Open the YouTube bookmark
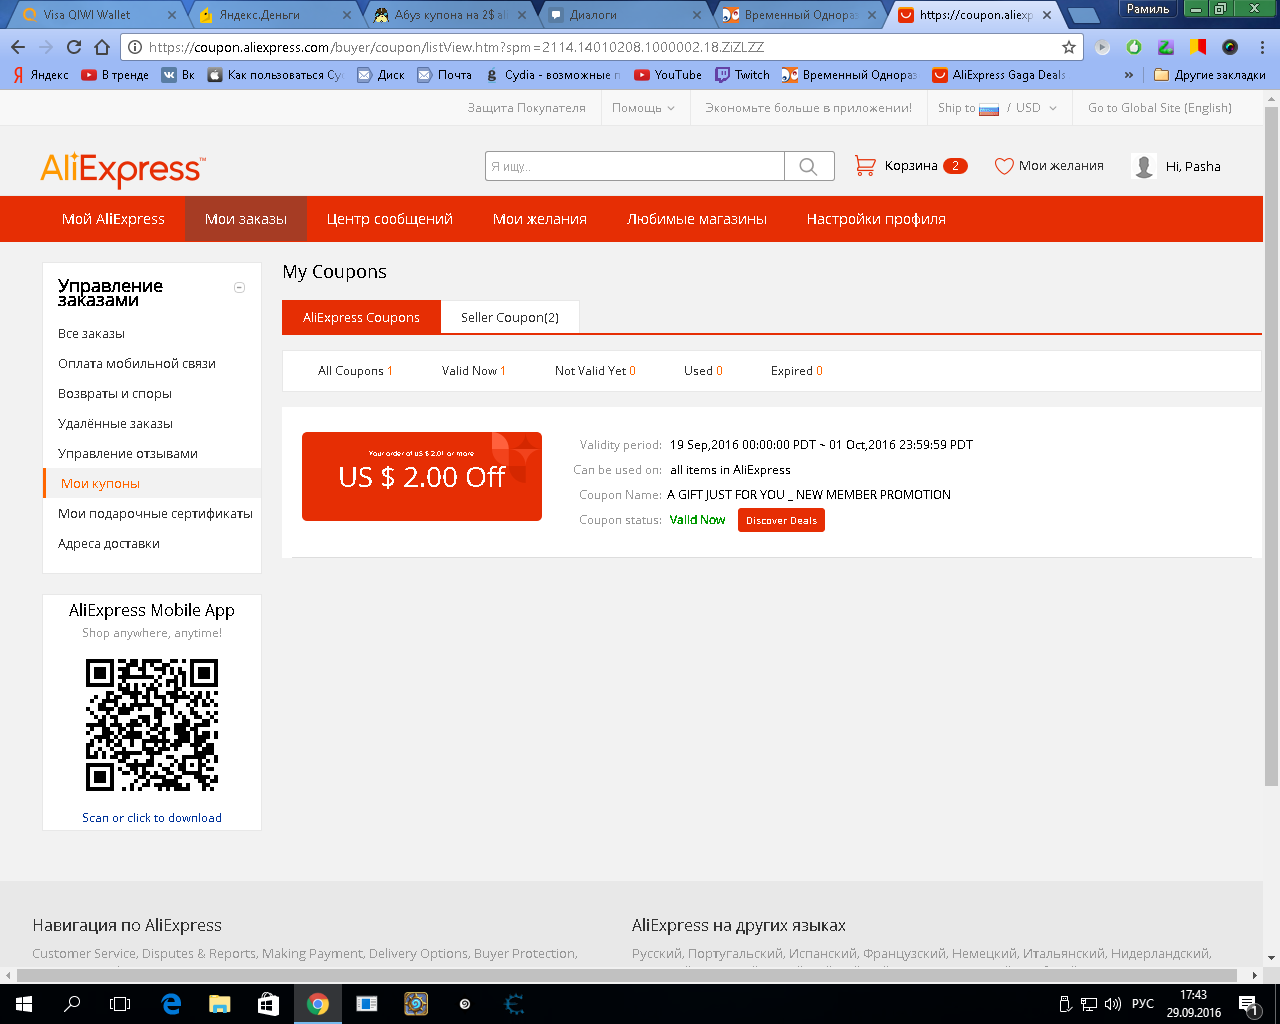Screen dimensions: 1280x1024 668,75
